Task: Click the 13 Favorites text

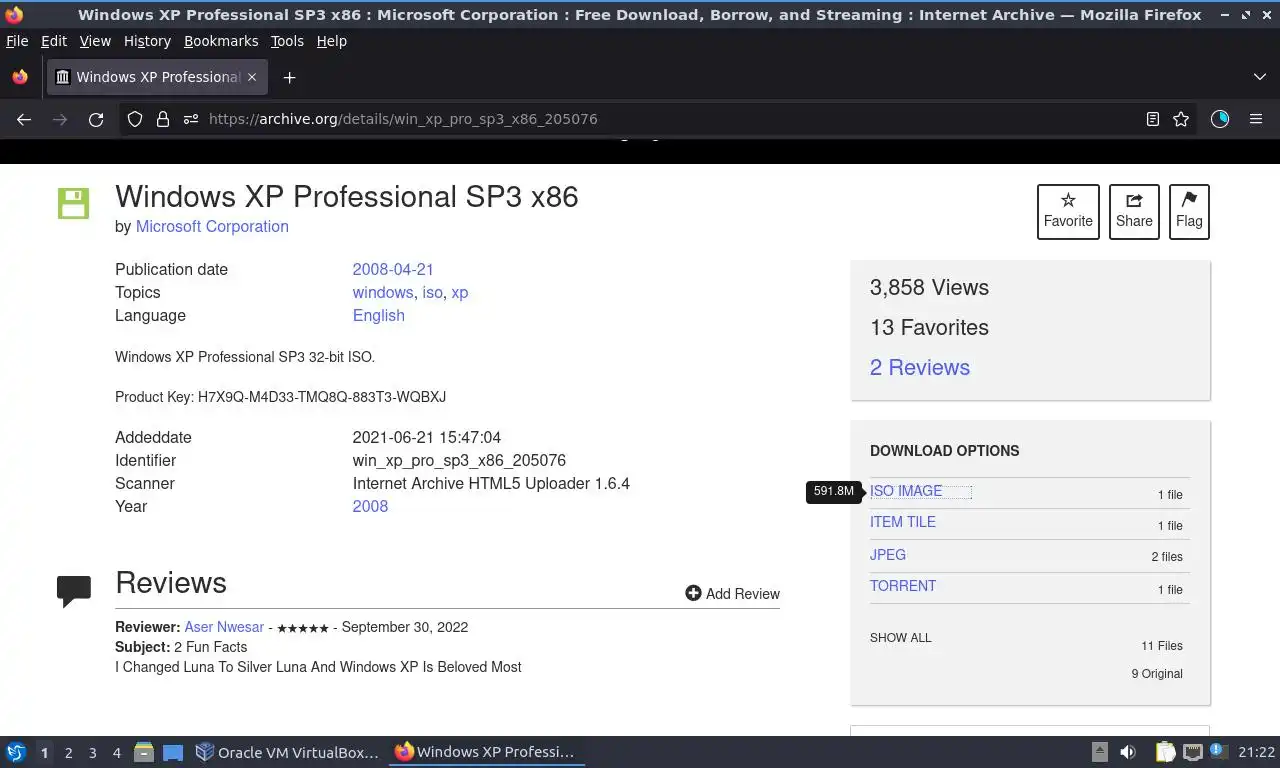Action: tap(929, 327)
